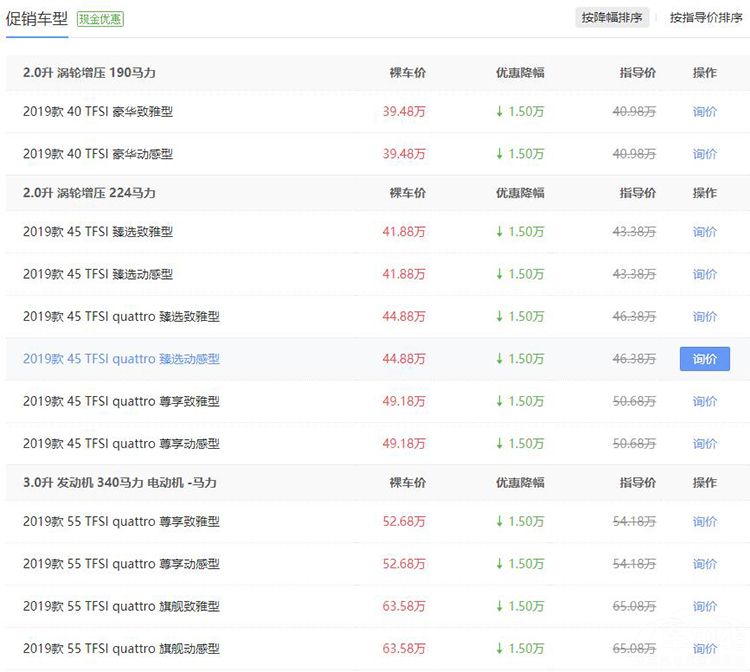Sort by 按降幅排序

coord(612,18)
